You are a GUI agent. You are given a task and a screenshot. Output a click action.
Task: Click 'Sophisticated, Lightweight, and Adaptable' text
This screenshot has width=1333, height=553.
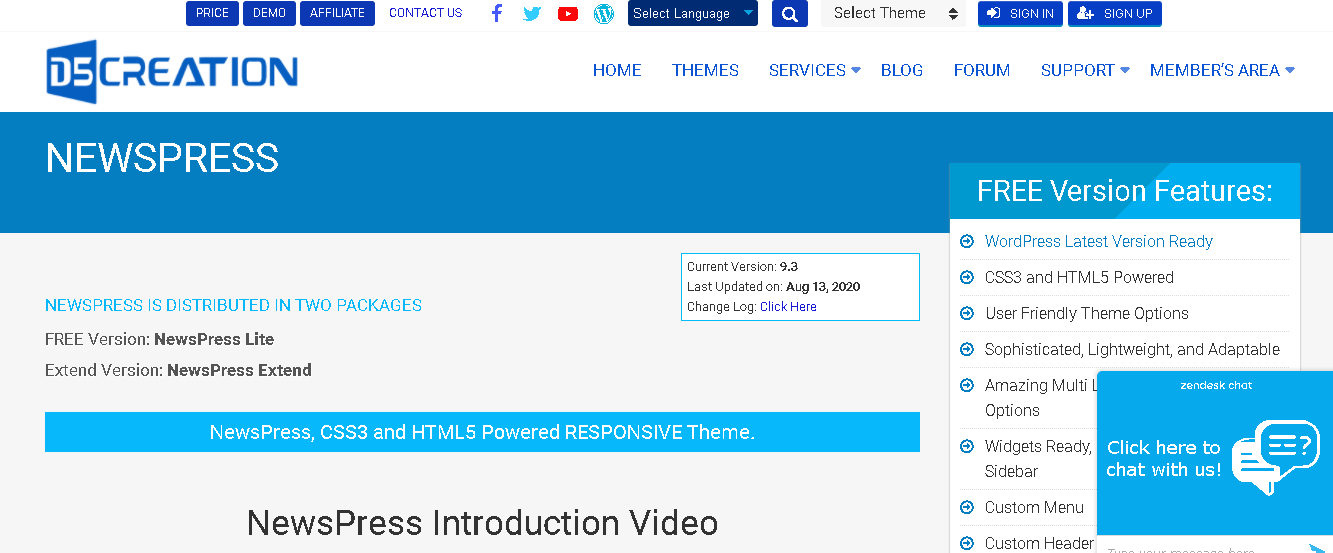coord(1132,349)
